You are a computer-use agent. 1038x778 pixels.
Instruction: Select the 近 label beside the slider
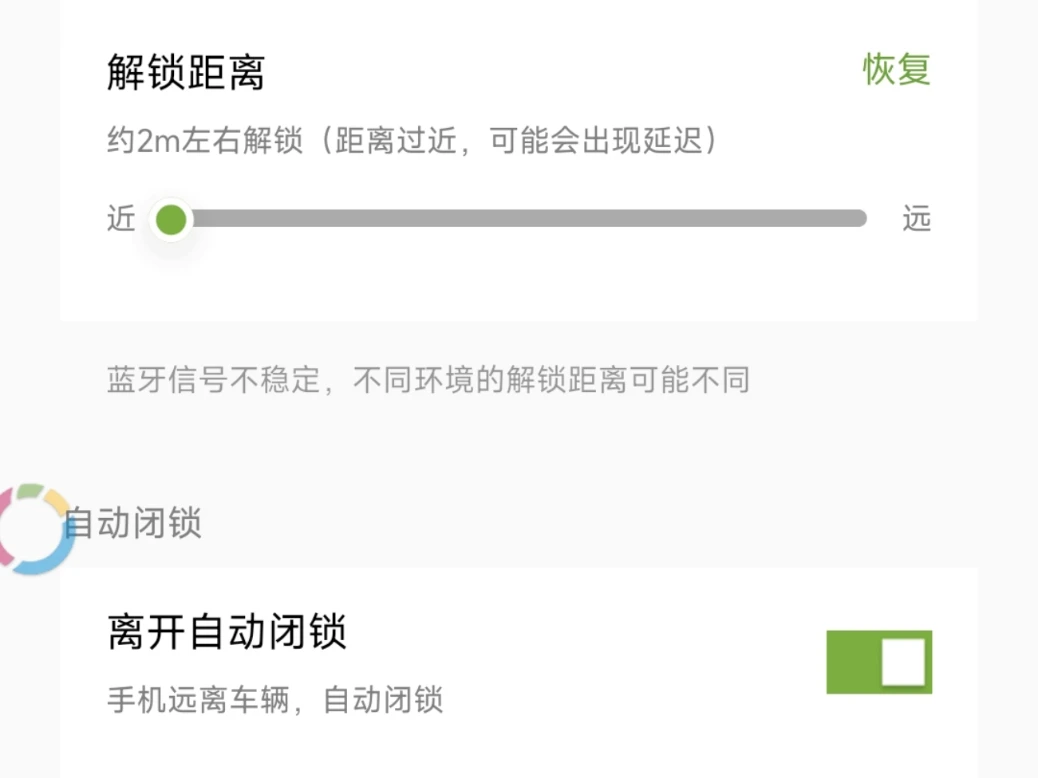click(121, 219)
